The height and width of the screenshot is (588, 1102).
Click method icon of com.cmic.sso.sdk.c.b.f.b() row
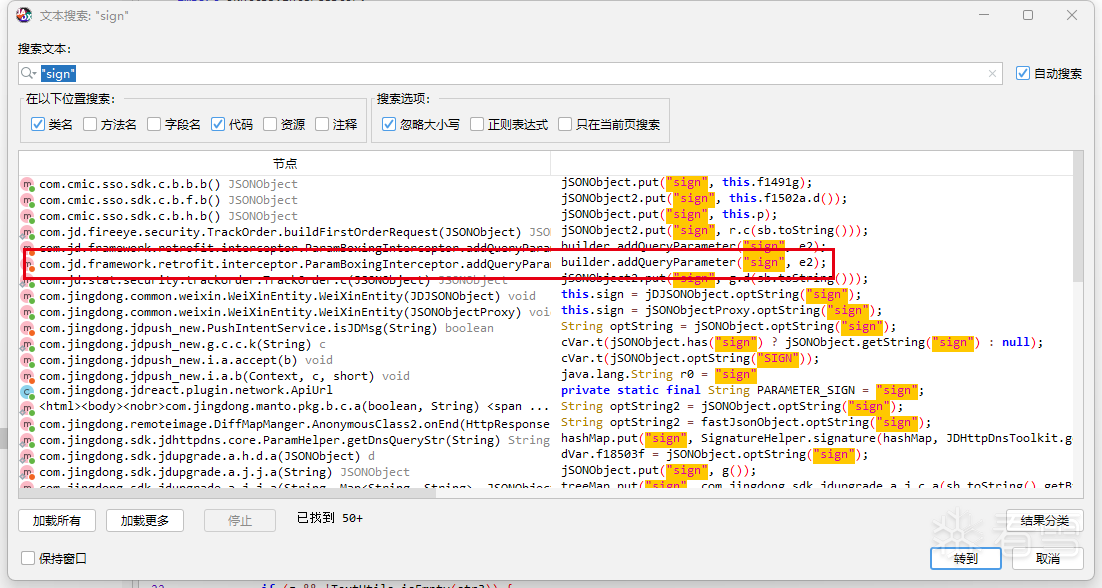point(27,200)
